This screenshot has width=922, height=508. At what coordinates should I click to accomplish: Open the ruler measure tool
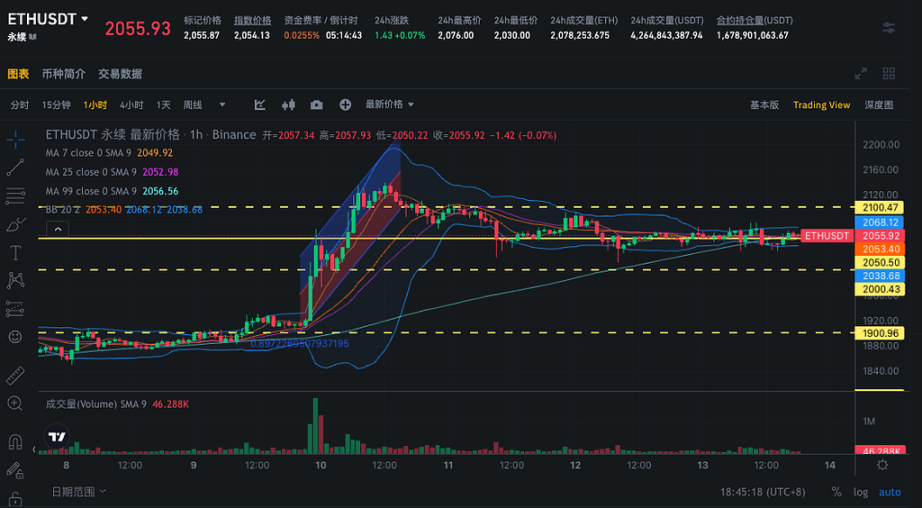15,375
